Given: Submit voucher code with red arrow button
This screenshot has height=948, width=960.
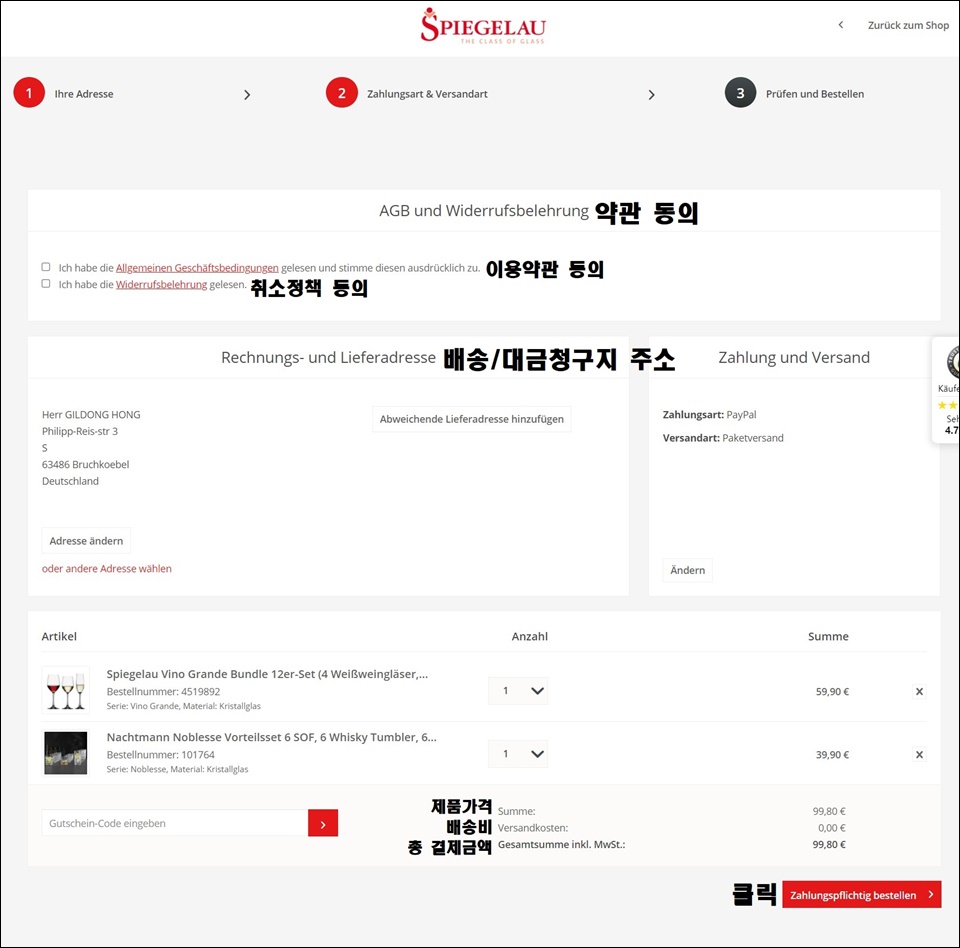Looking at the screenshot, I should (x=323, y=823).
